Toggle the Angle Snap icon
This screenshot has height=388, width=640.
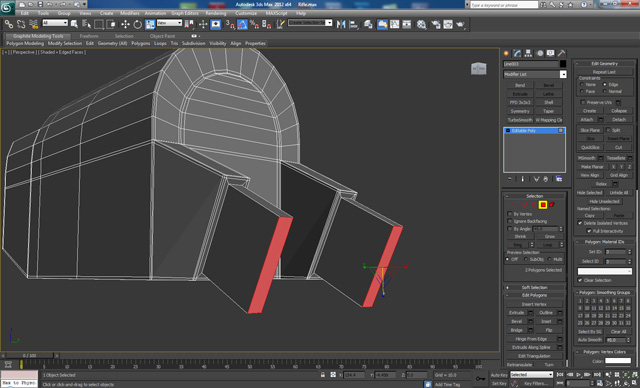pyautogui.click(x=242, y=24)
